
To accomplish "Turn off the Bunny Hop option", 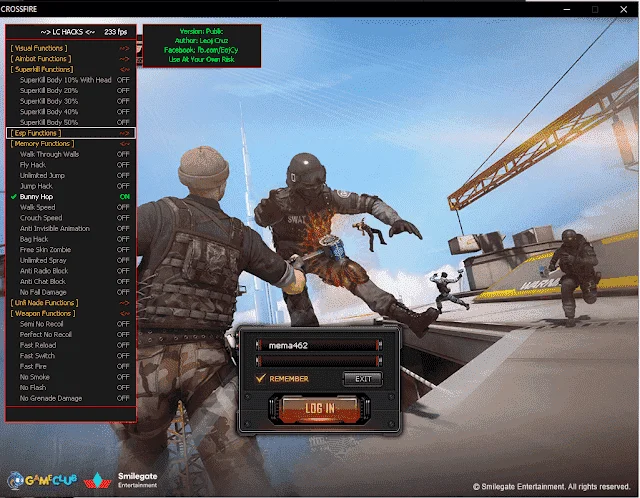I will pyautogui.click(x=71, y=197).
